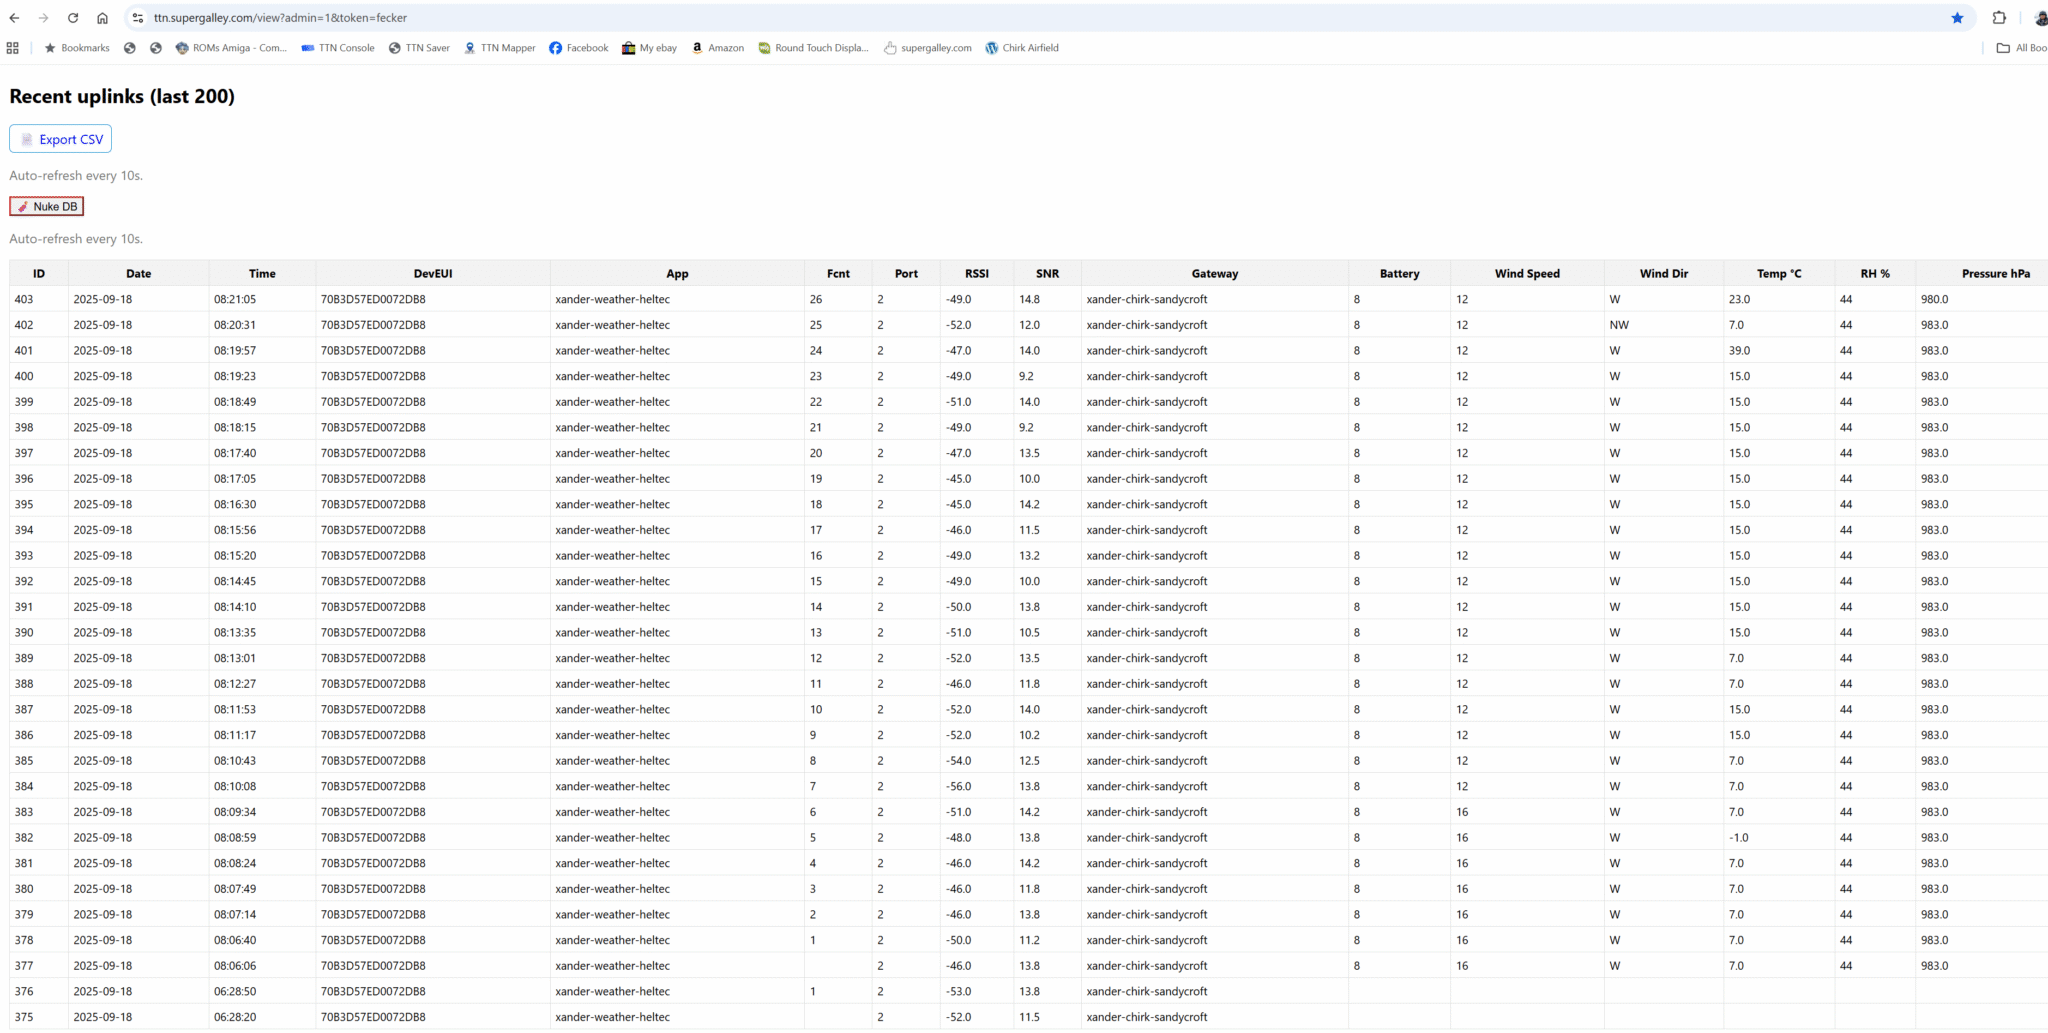Click the Wind Speed column header
2048x1033 pixels.
[x=1526, y=273]
